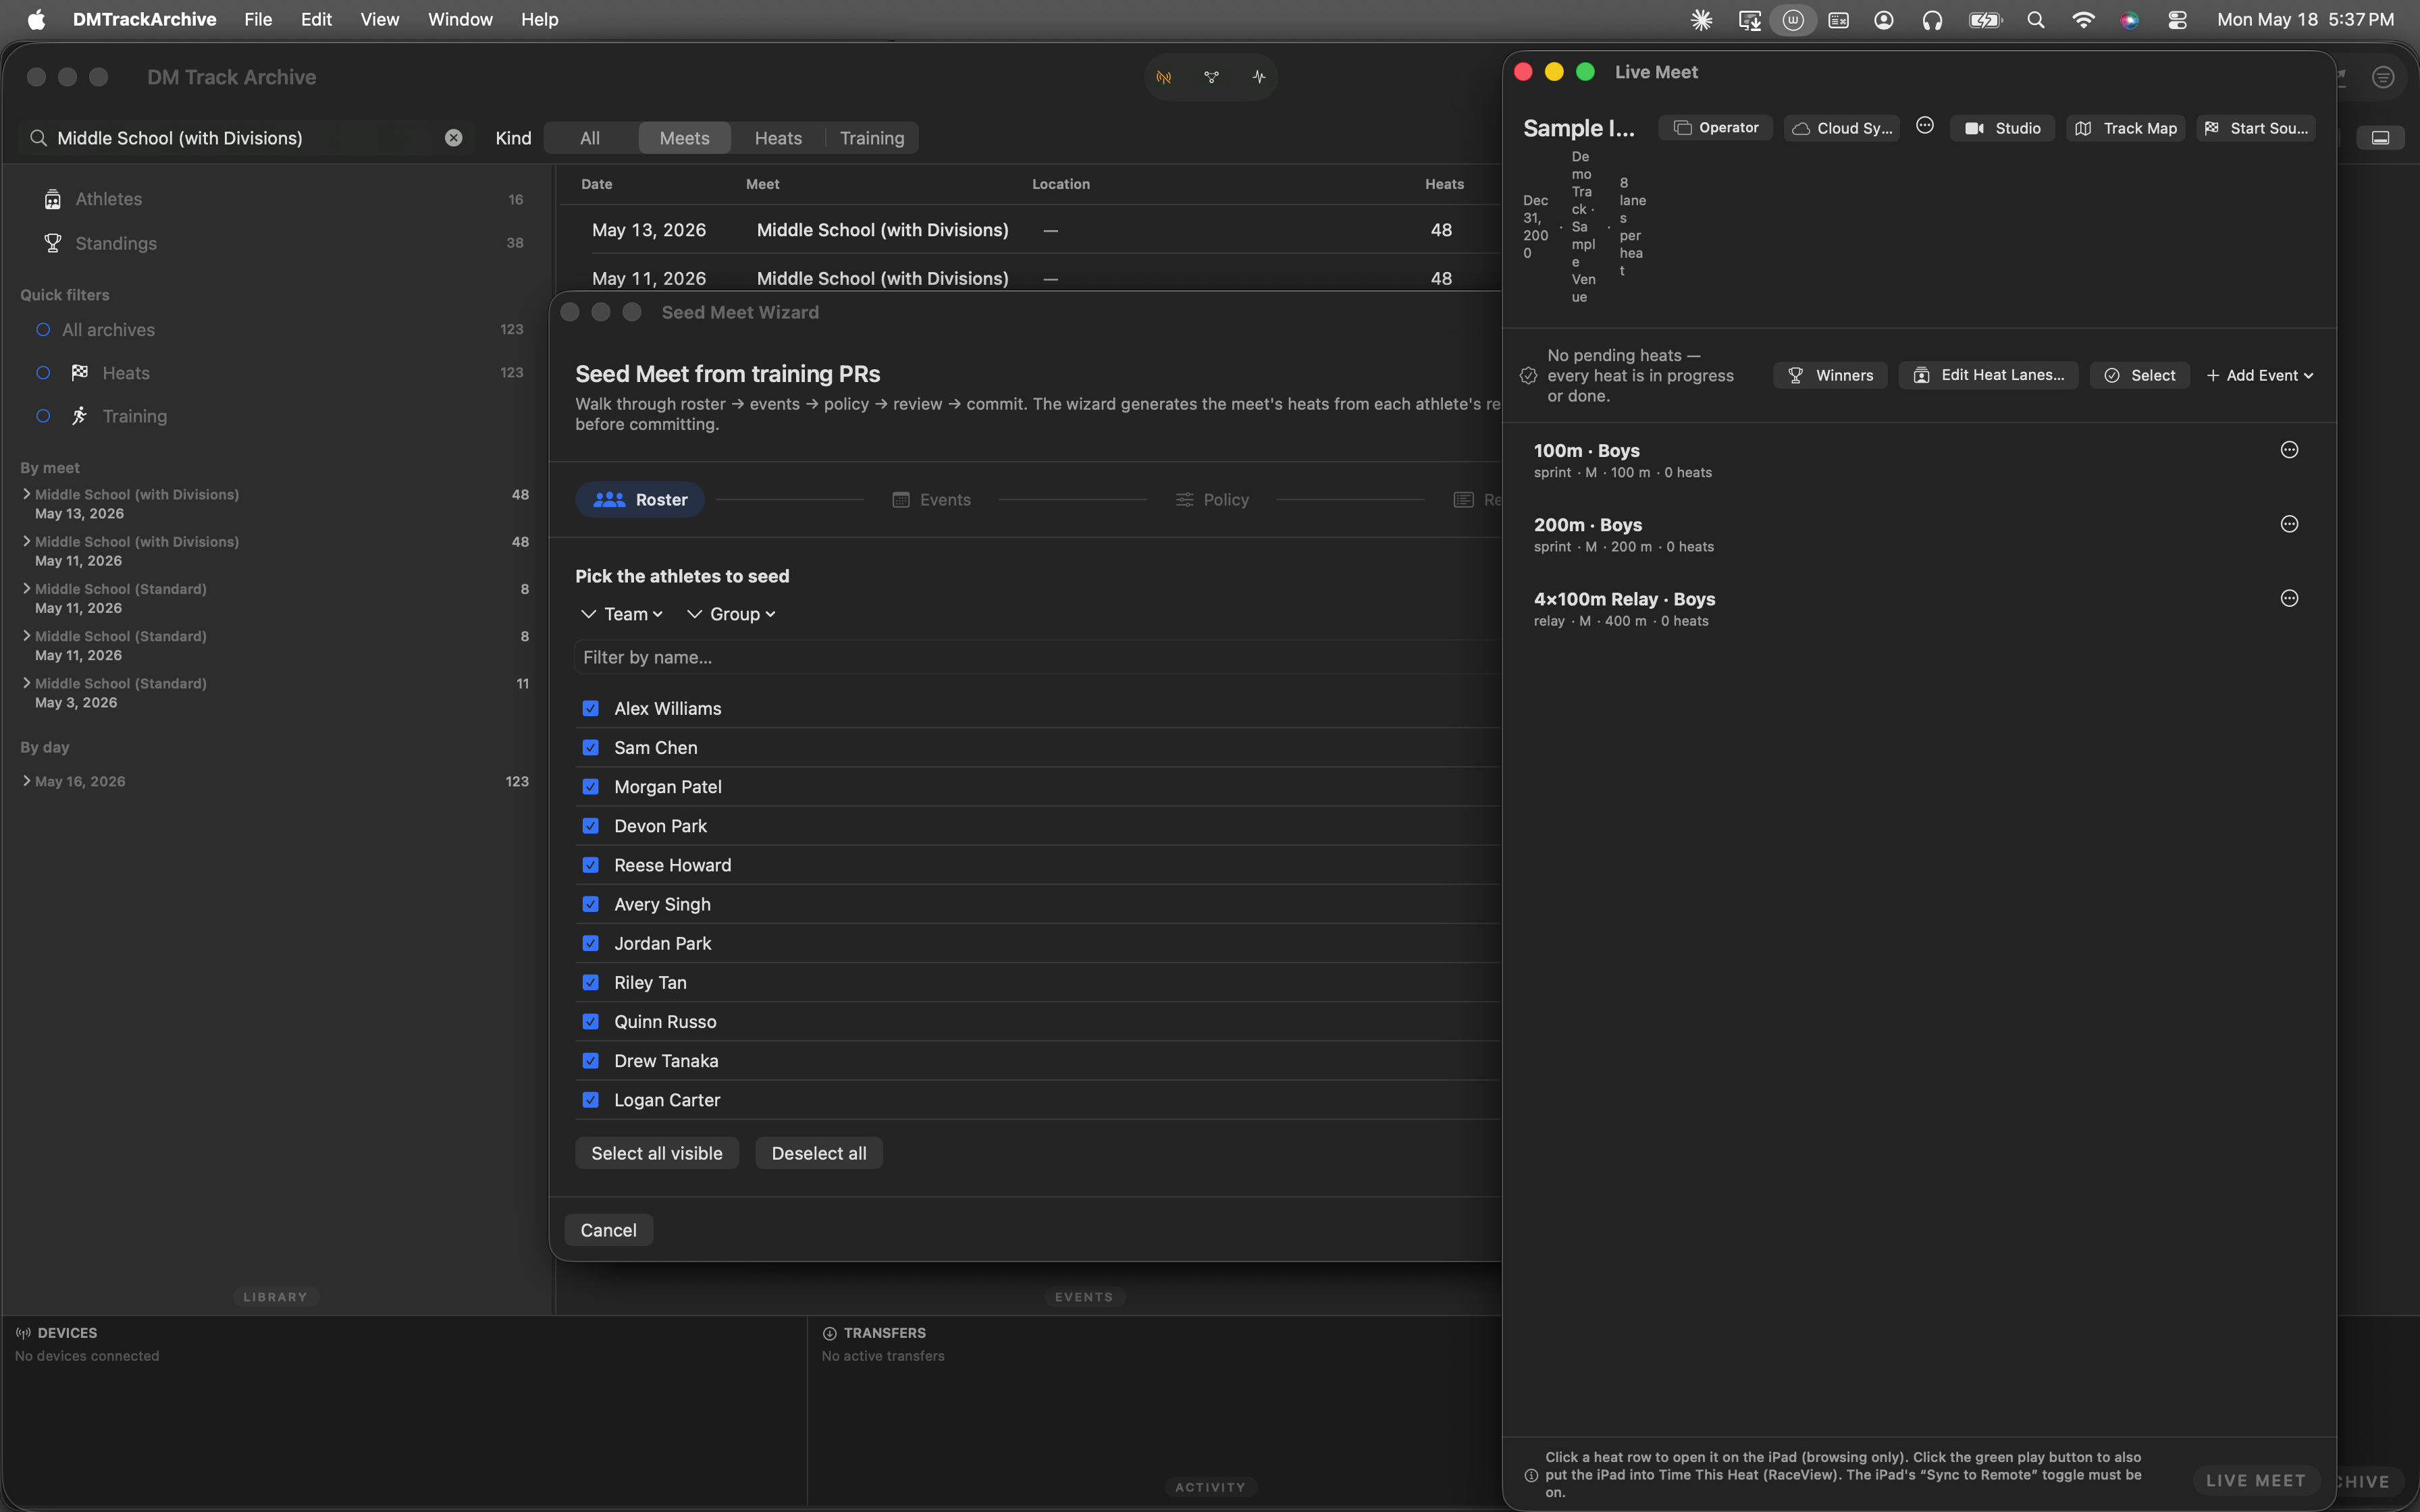The image size is (2420, 1512).
Task: Click the headphones icon in the menu bar
Action: coord(1932,20)
